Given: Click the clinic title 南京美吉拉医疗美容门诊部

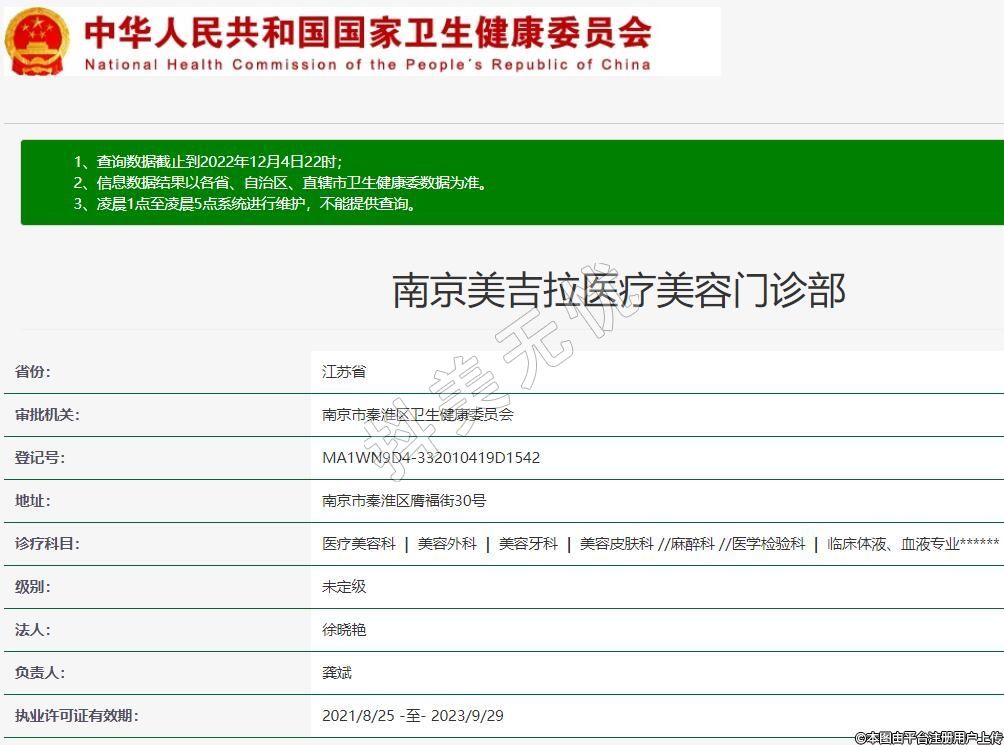Looking at the screenshot, I should 619,291.
